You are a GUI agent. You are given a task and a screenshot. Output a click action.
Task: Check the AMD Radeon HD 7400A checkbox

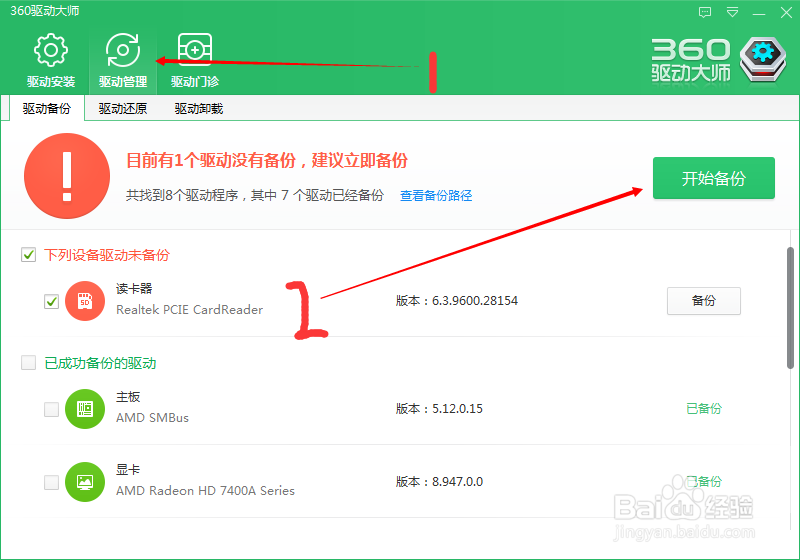tap(52, 482)
